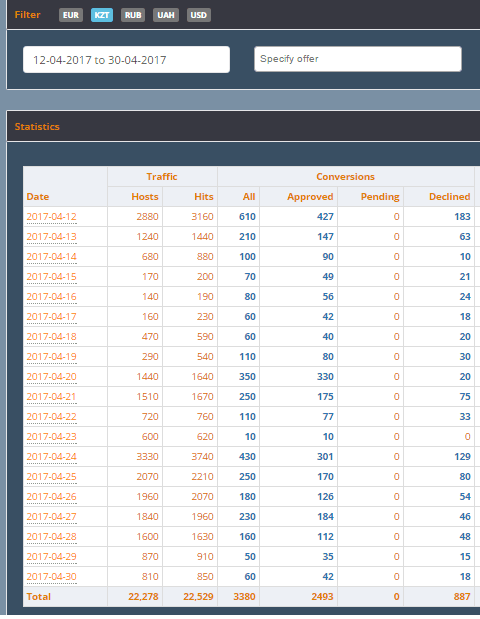Sort by Declined conversions header
This screenshot has width=480, height=619.
(x=450, y=197)
